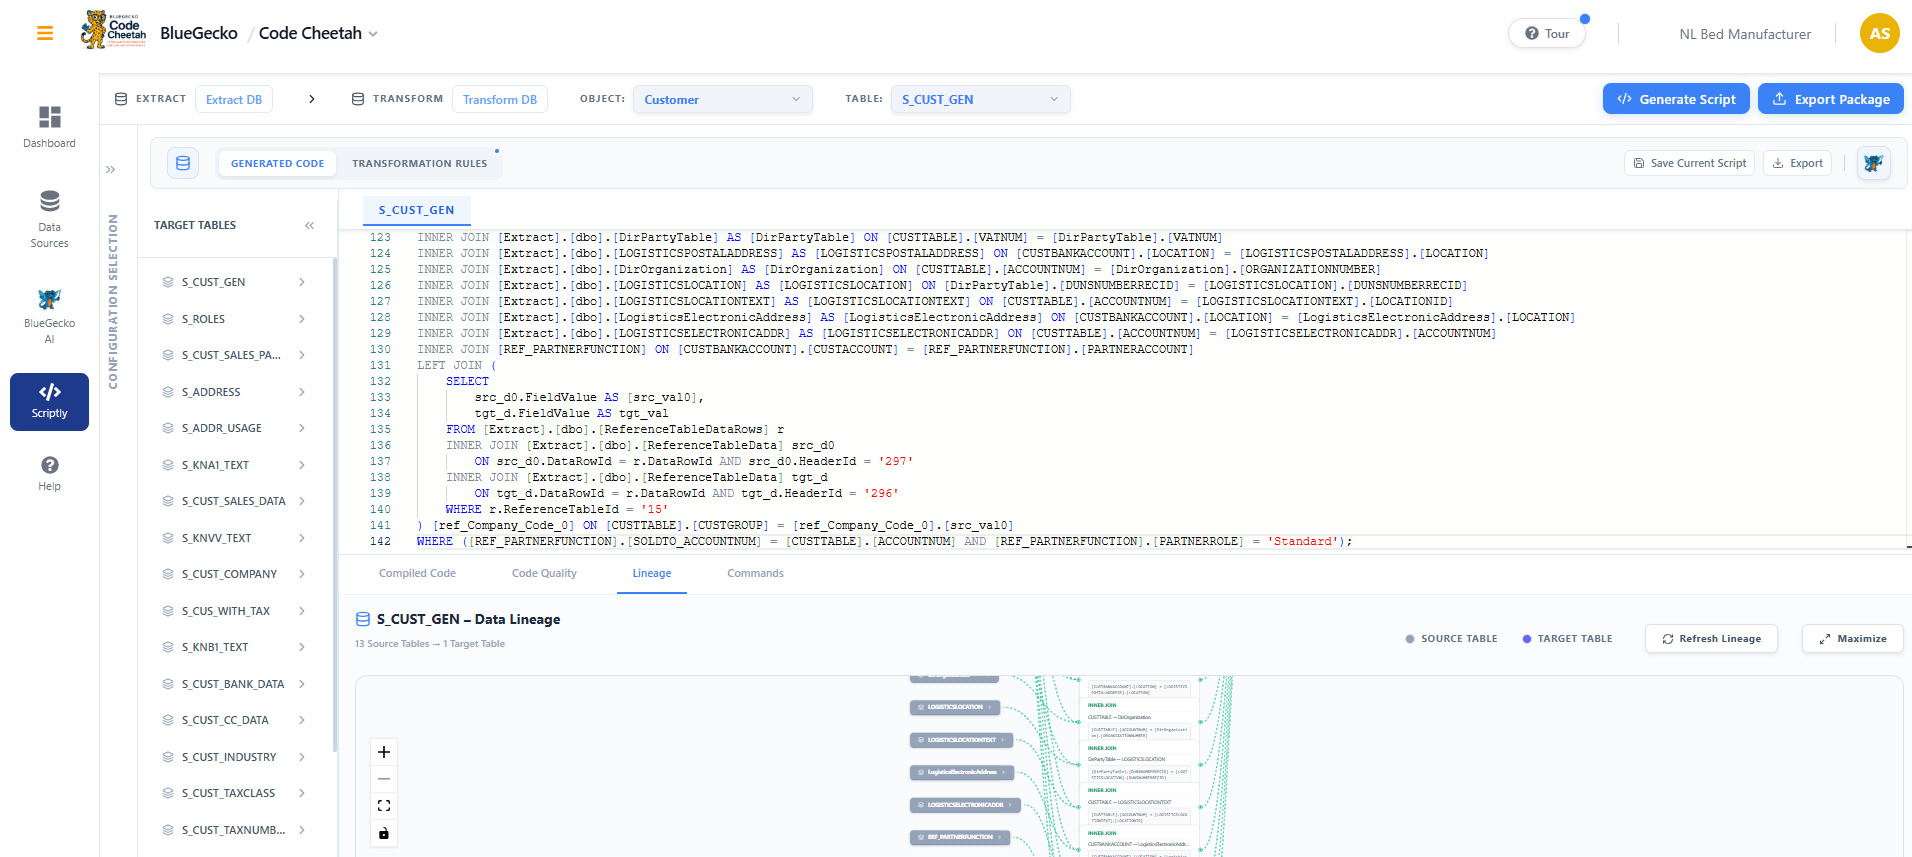Click the gecko AI assistant icon
1912x857 pixels.
(1873, 163)
